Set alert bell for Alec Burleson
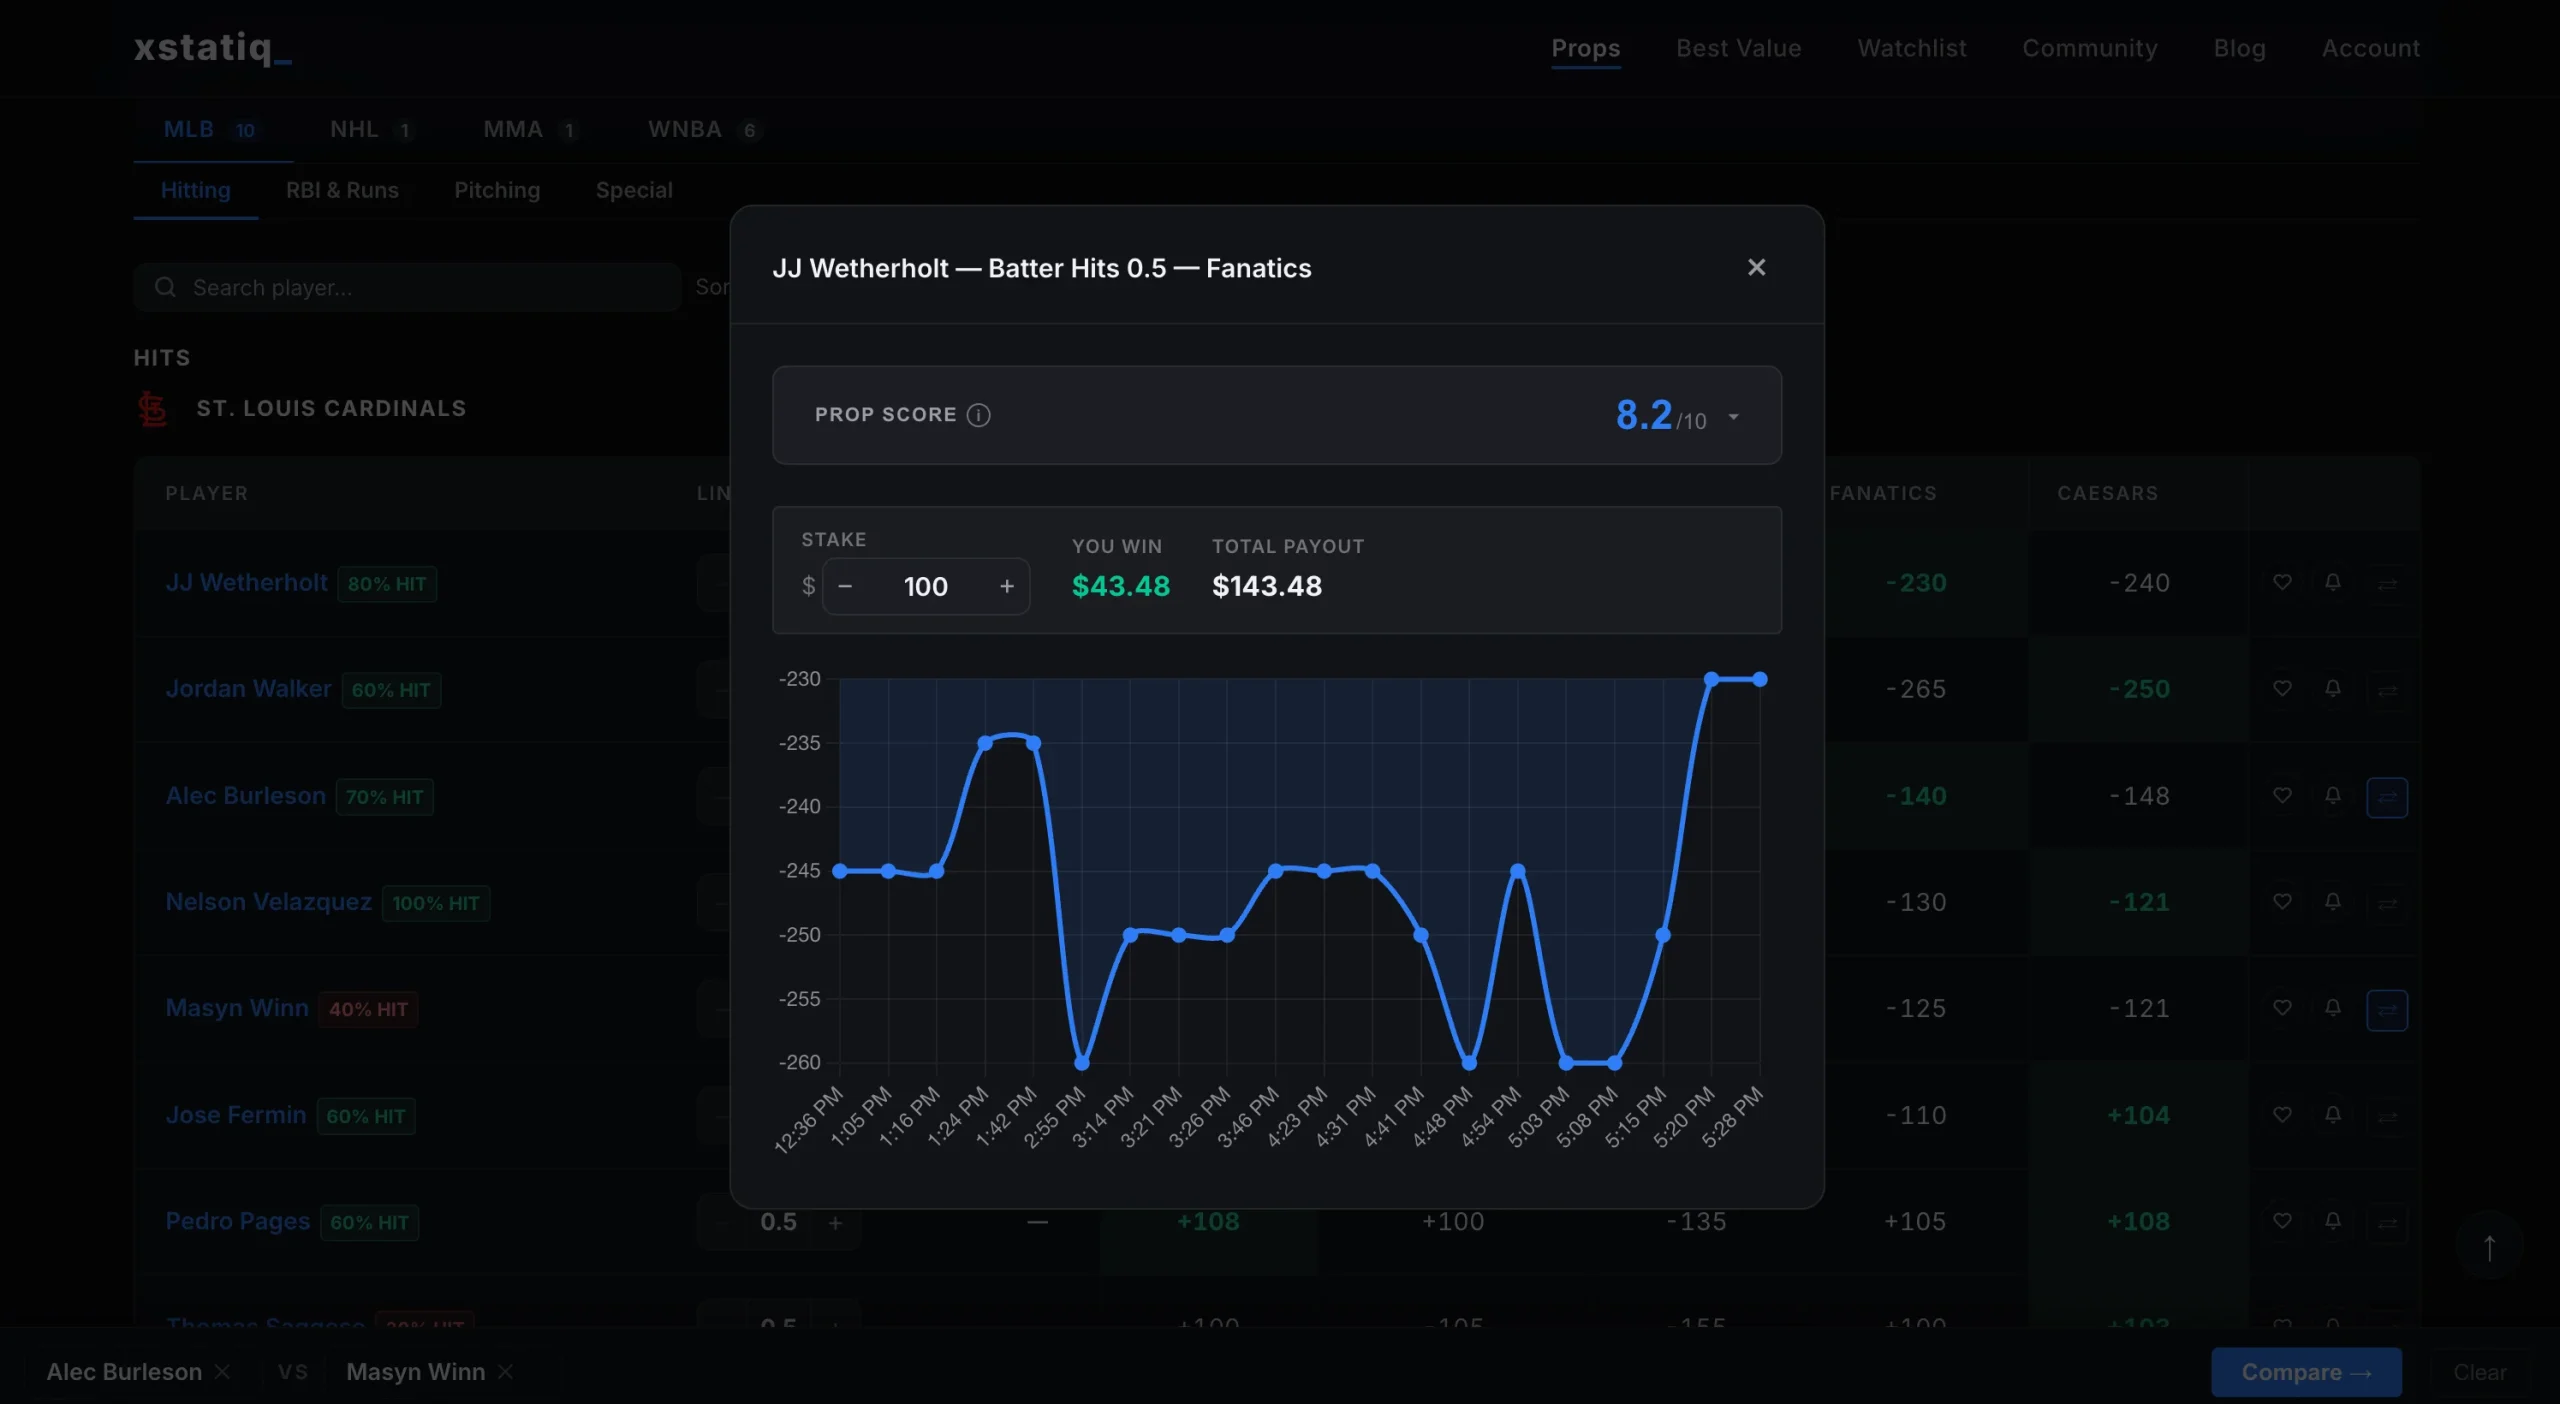The image size is (2560, 1404). (2332, 795)
